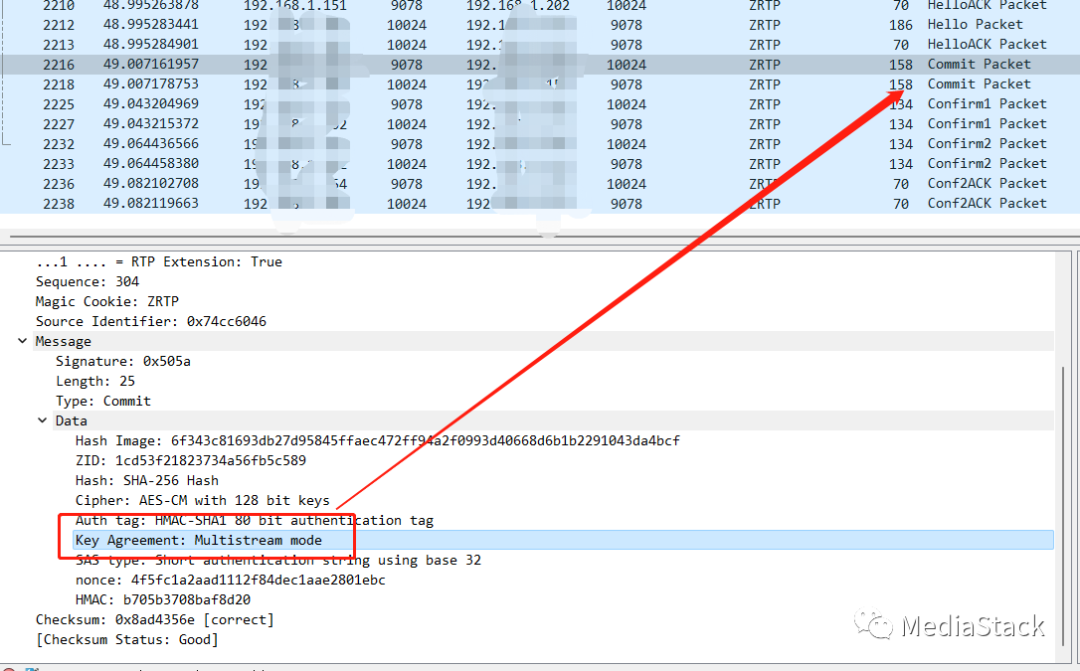The height and width of the screenshot is (671, 1080).
Task: Highlight the ZID field in details
Action: point(190,461)
